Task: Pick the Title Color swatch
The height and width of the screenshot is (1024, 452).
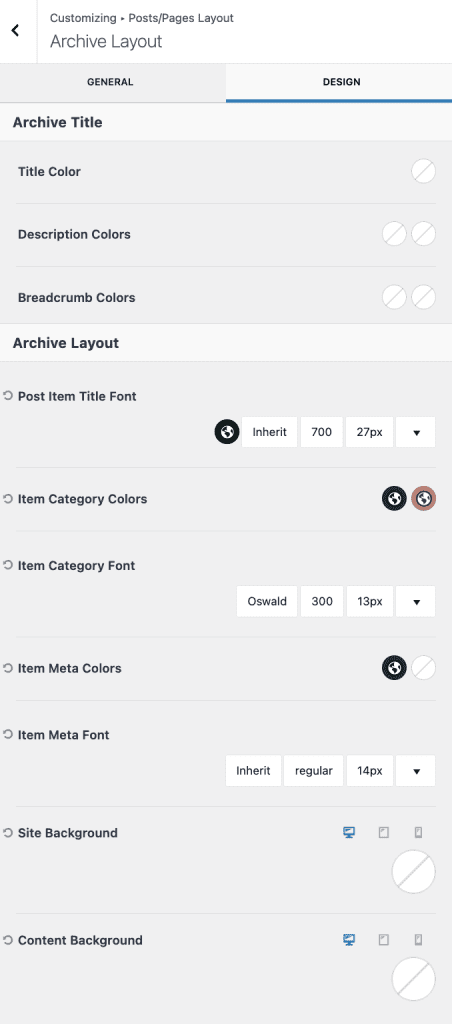Action: (x=423, y=172)
